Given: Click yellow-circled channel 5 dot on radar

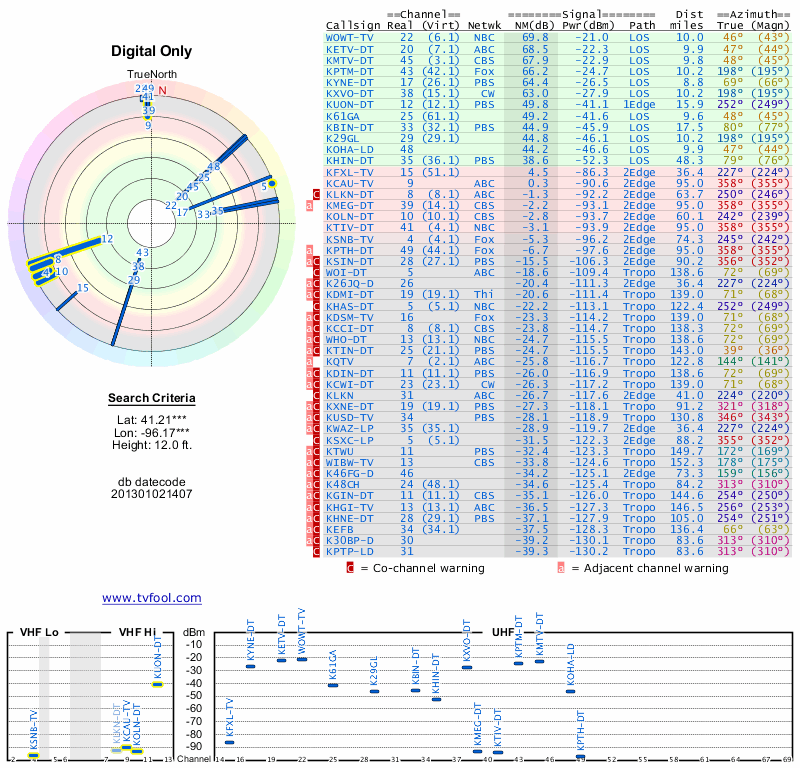Looking at the screenshot, I should click(x=272, y=184).
